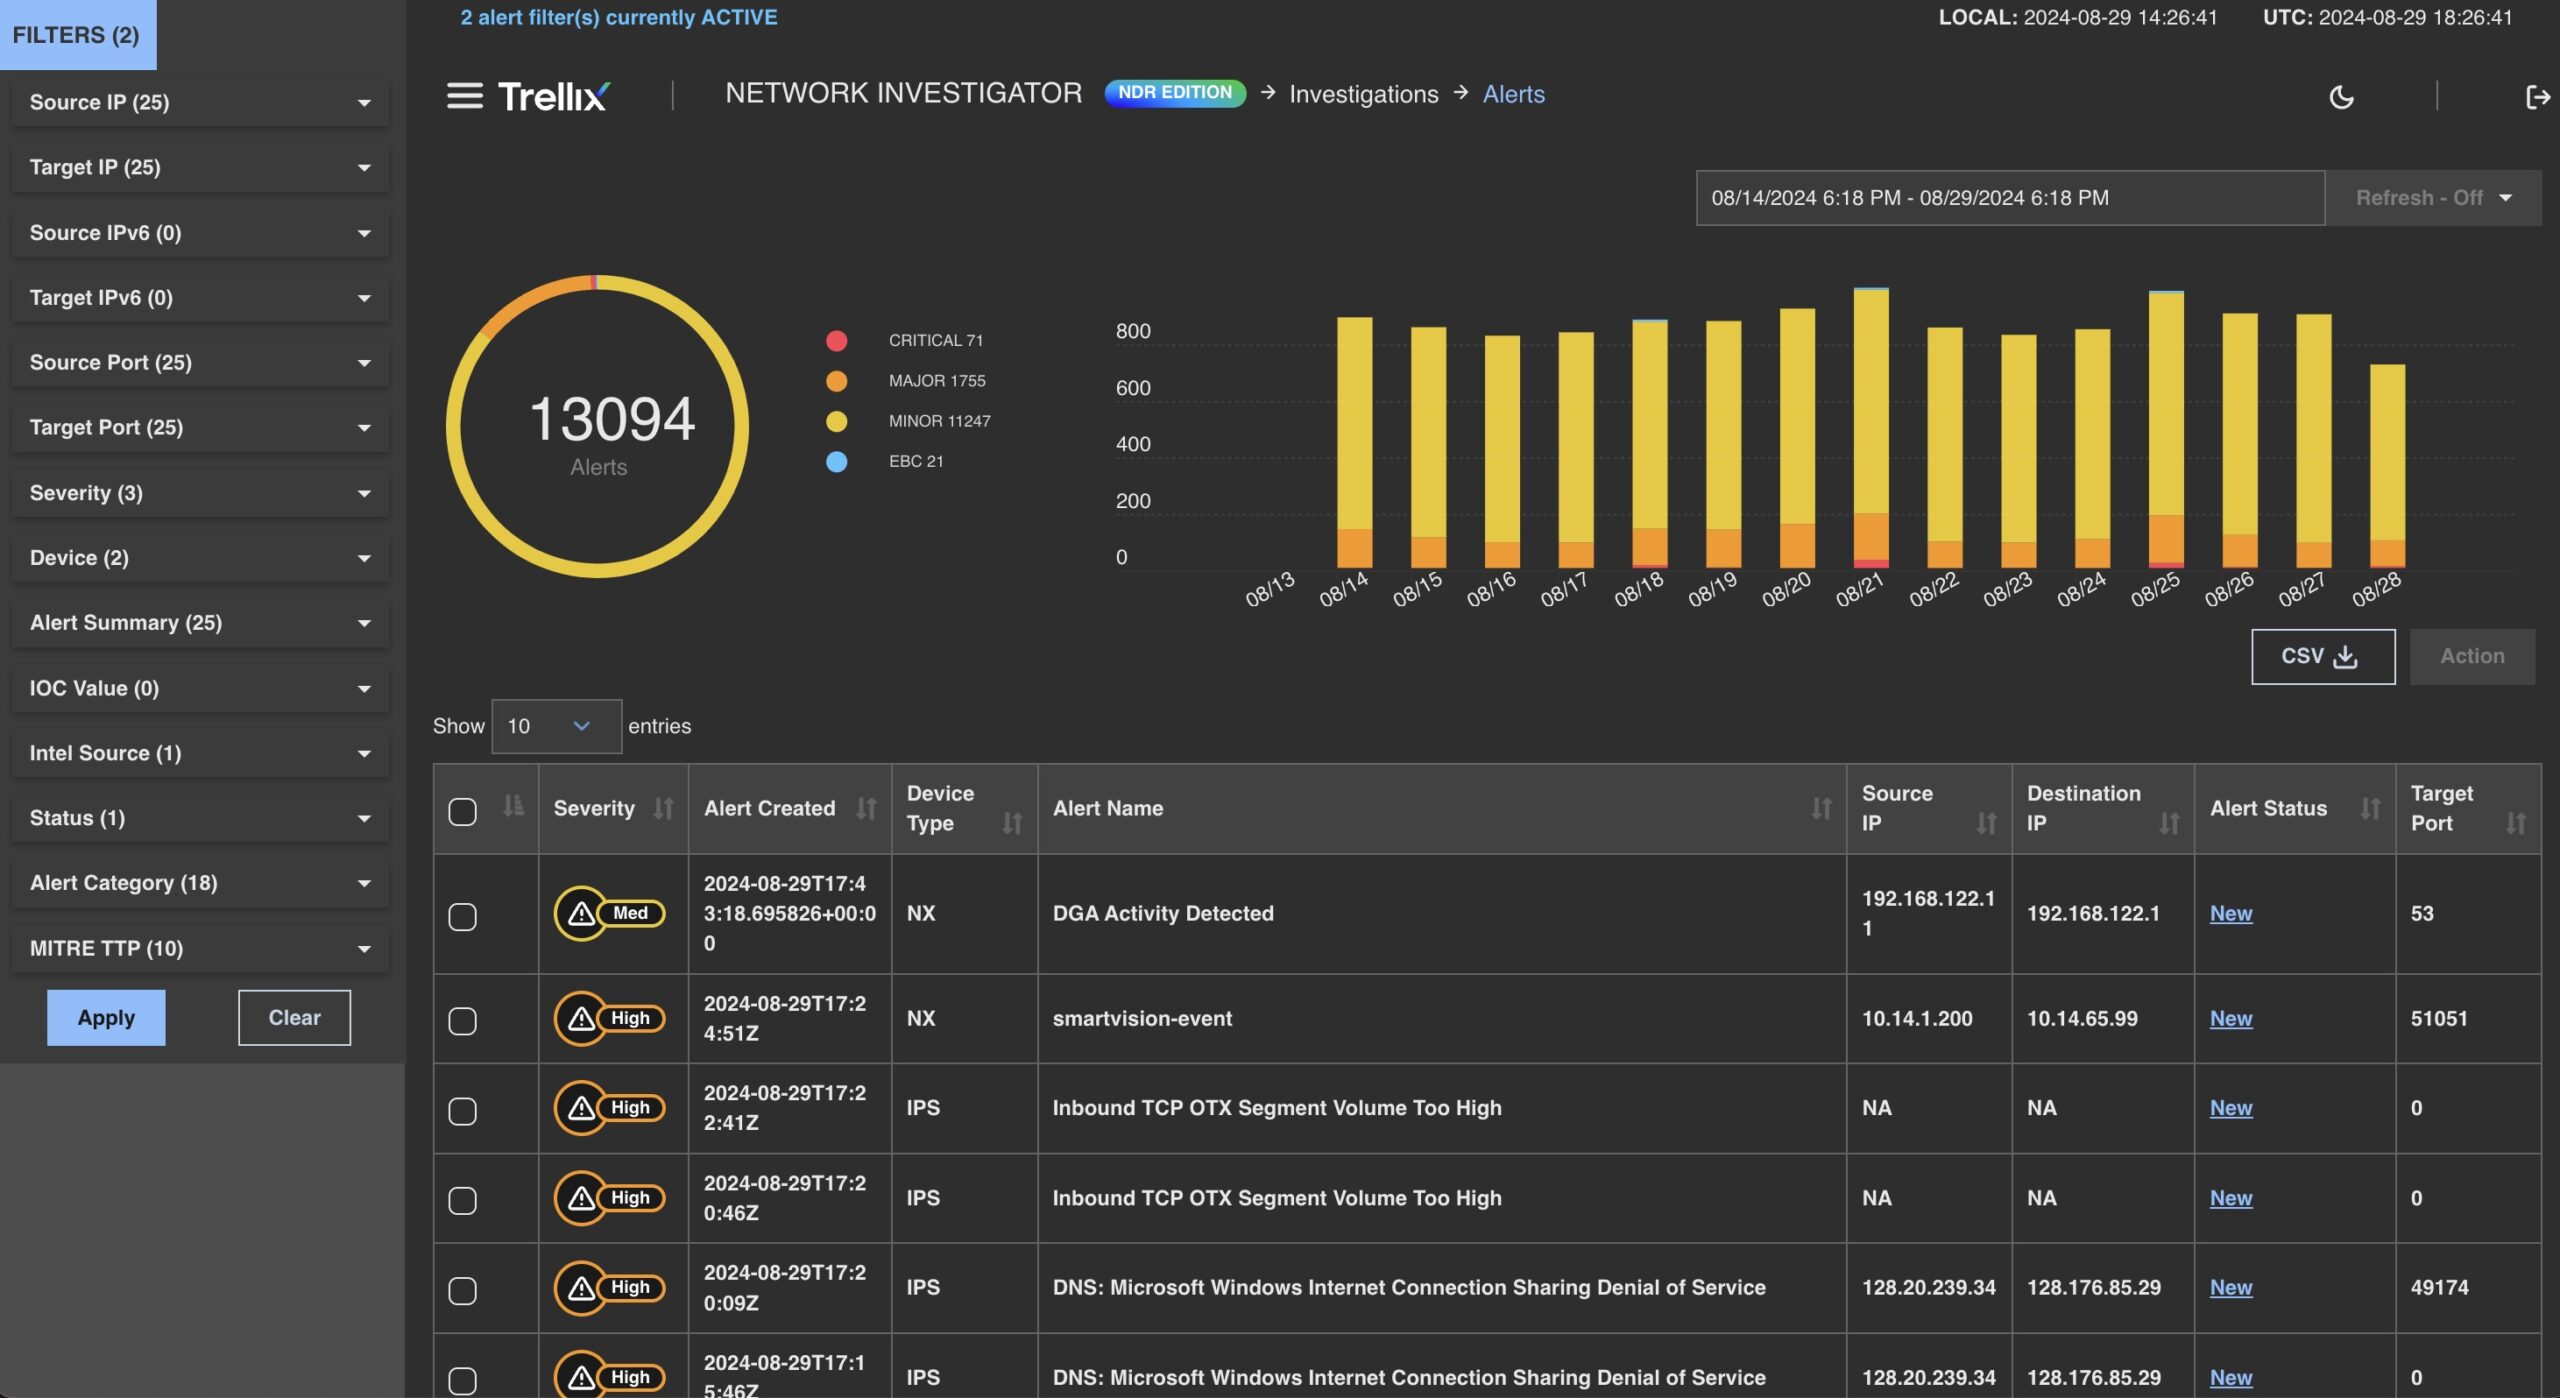Open the hamburger navigation menu
Viewport: 2560px width, 1398px height.
point(464,96)
